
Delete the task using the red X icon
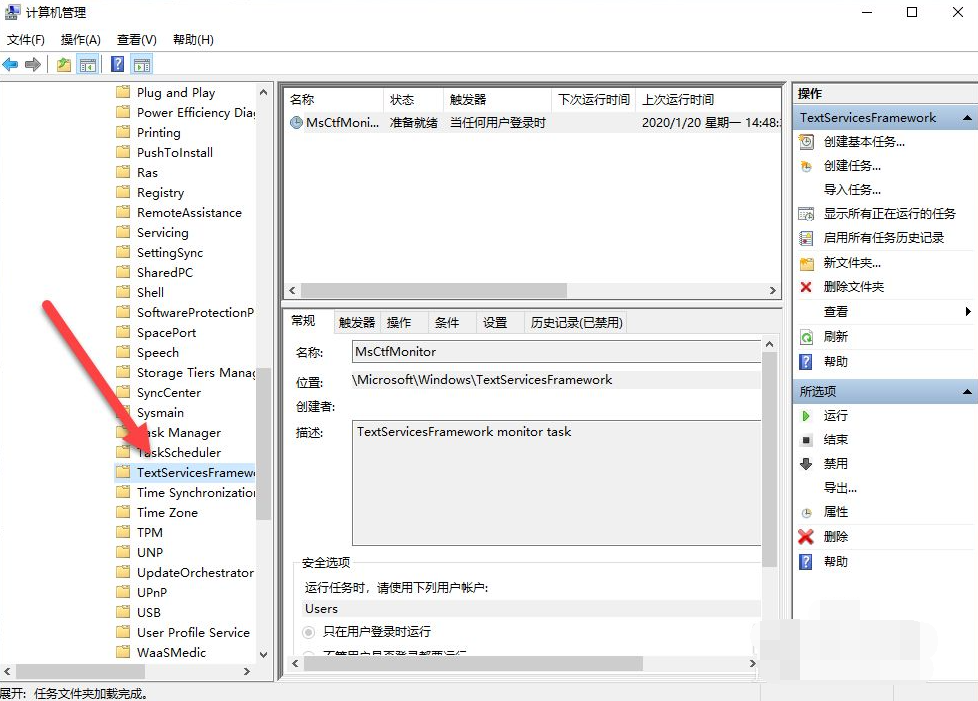click(x=805, y=535)
